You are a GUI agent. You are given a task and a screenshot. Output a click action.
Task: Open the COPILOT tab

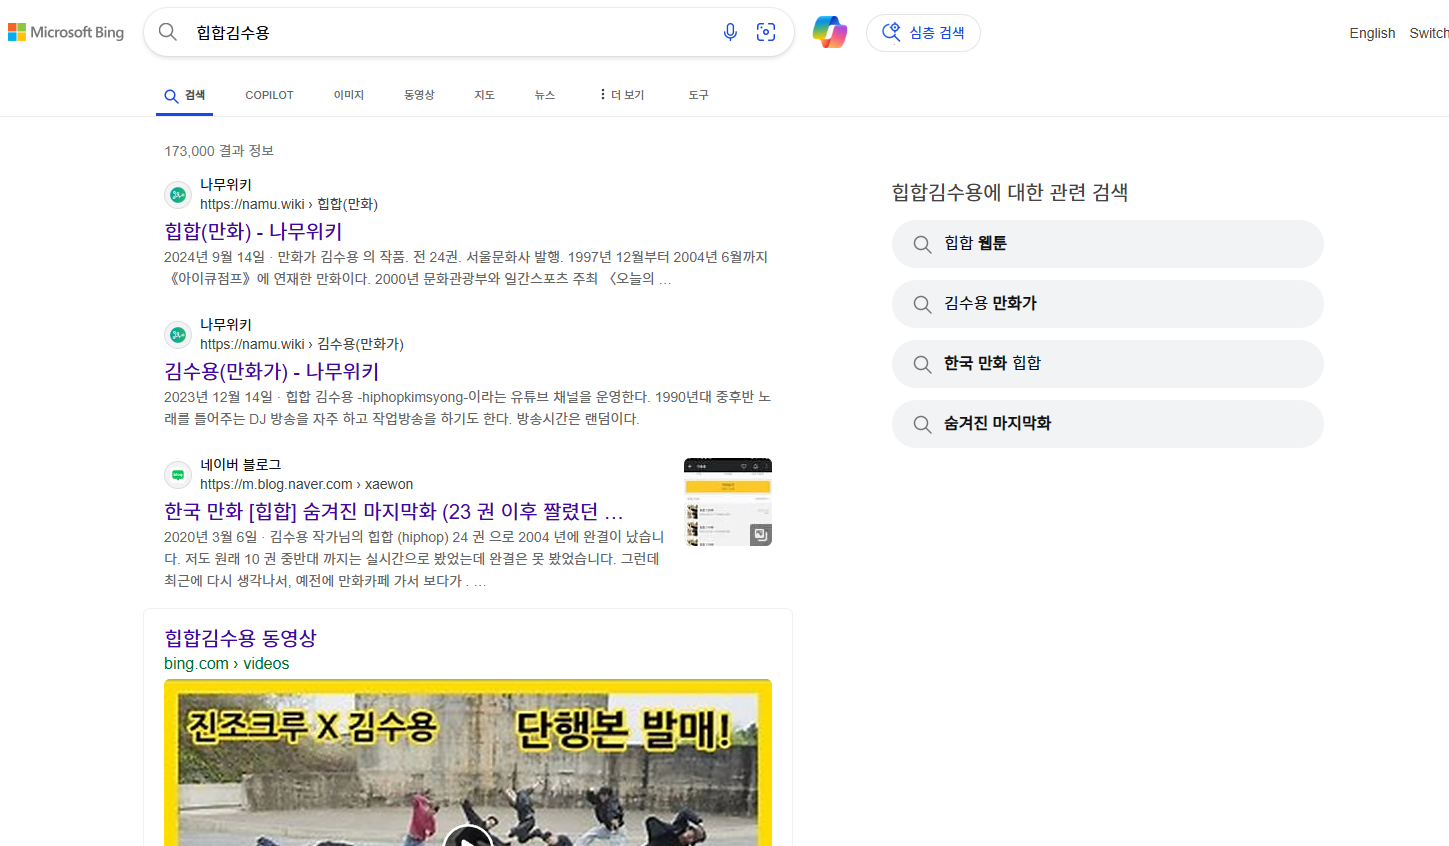(269, 95)
